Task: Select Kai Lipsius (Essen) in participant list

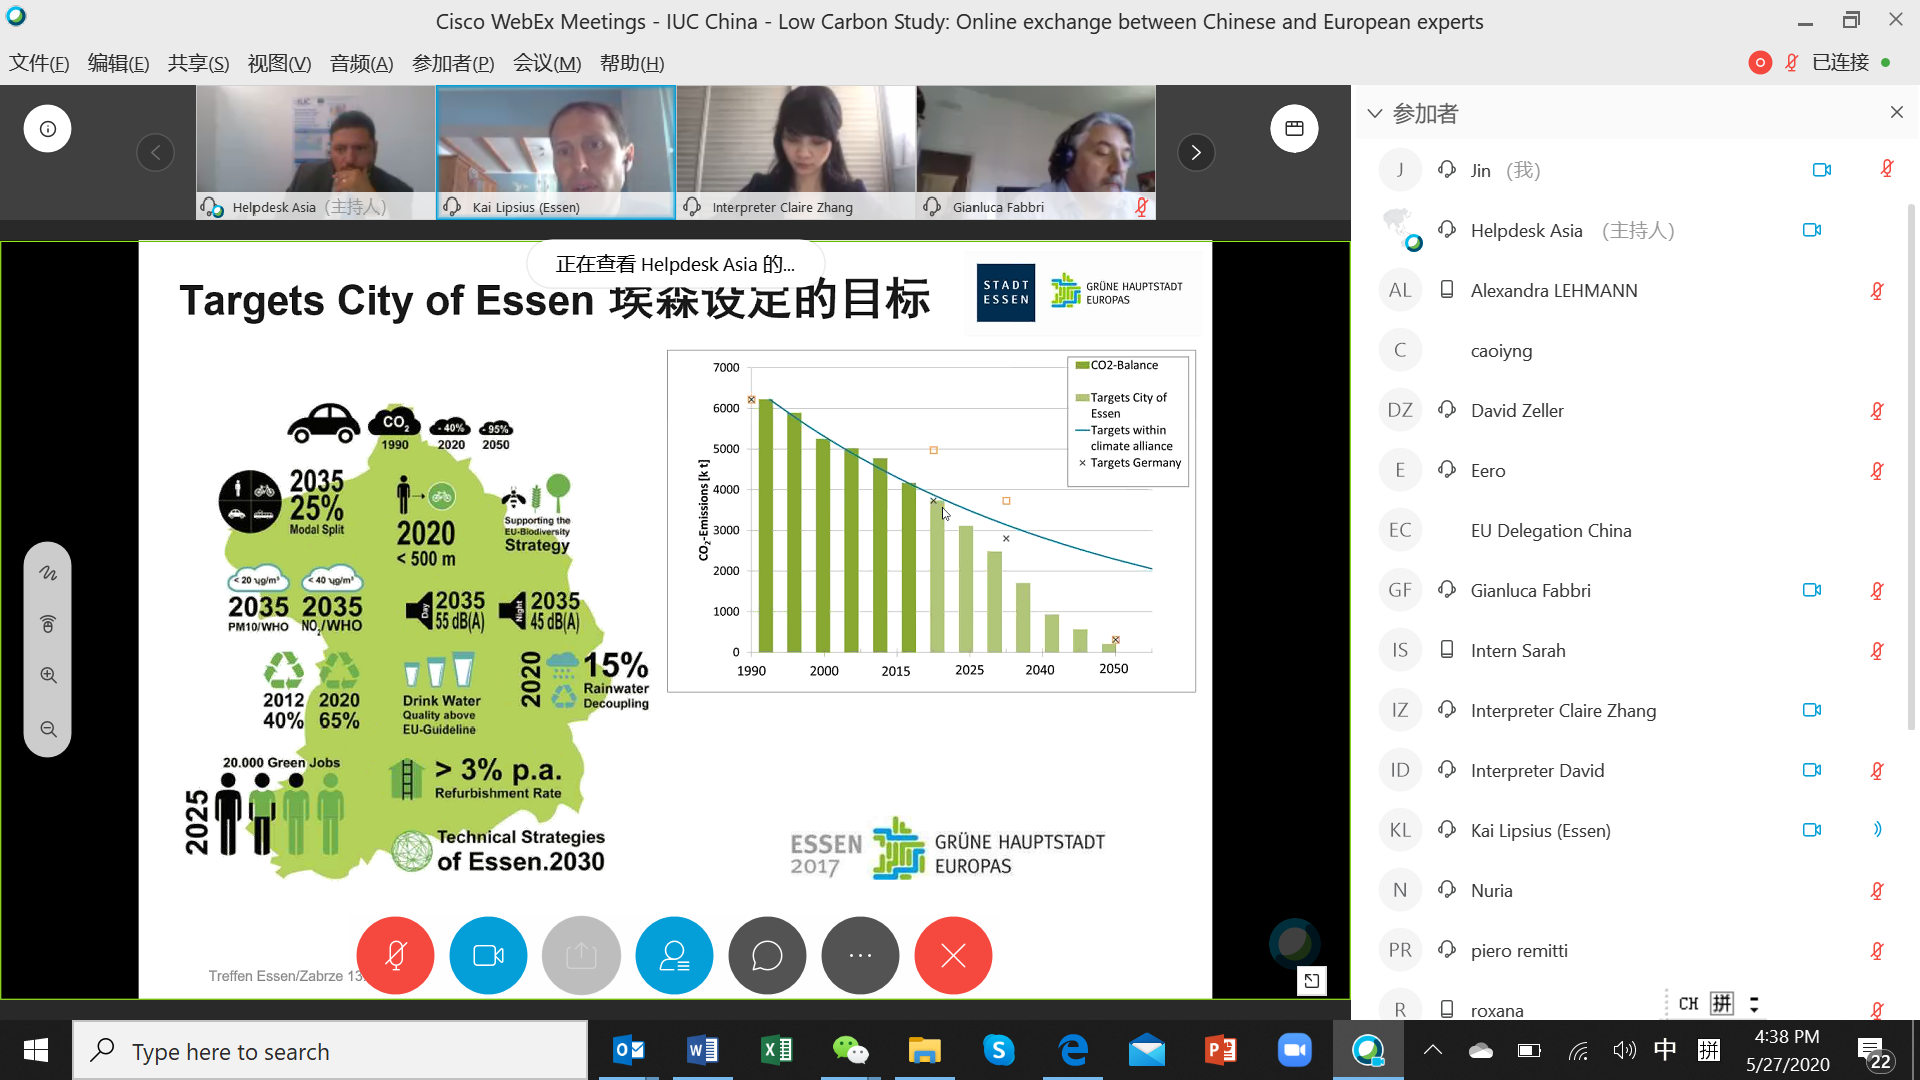Action: 1540,830
